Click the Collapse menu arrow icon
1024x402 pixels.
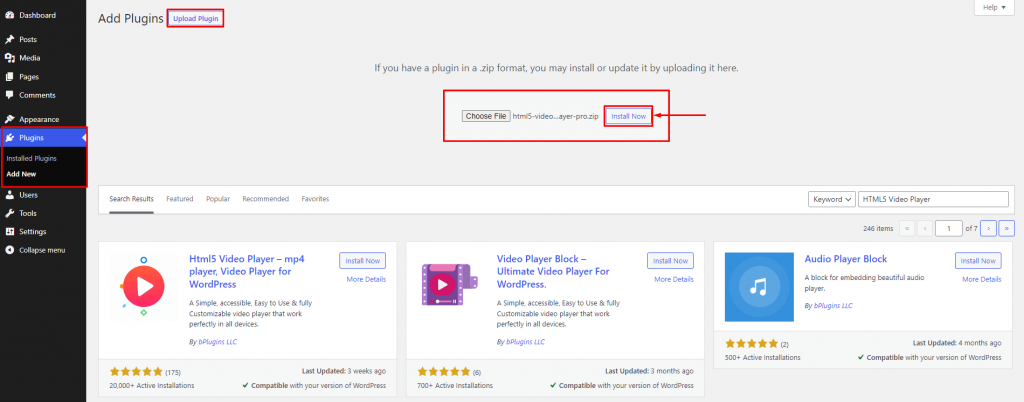[9, 250]
